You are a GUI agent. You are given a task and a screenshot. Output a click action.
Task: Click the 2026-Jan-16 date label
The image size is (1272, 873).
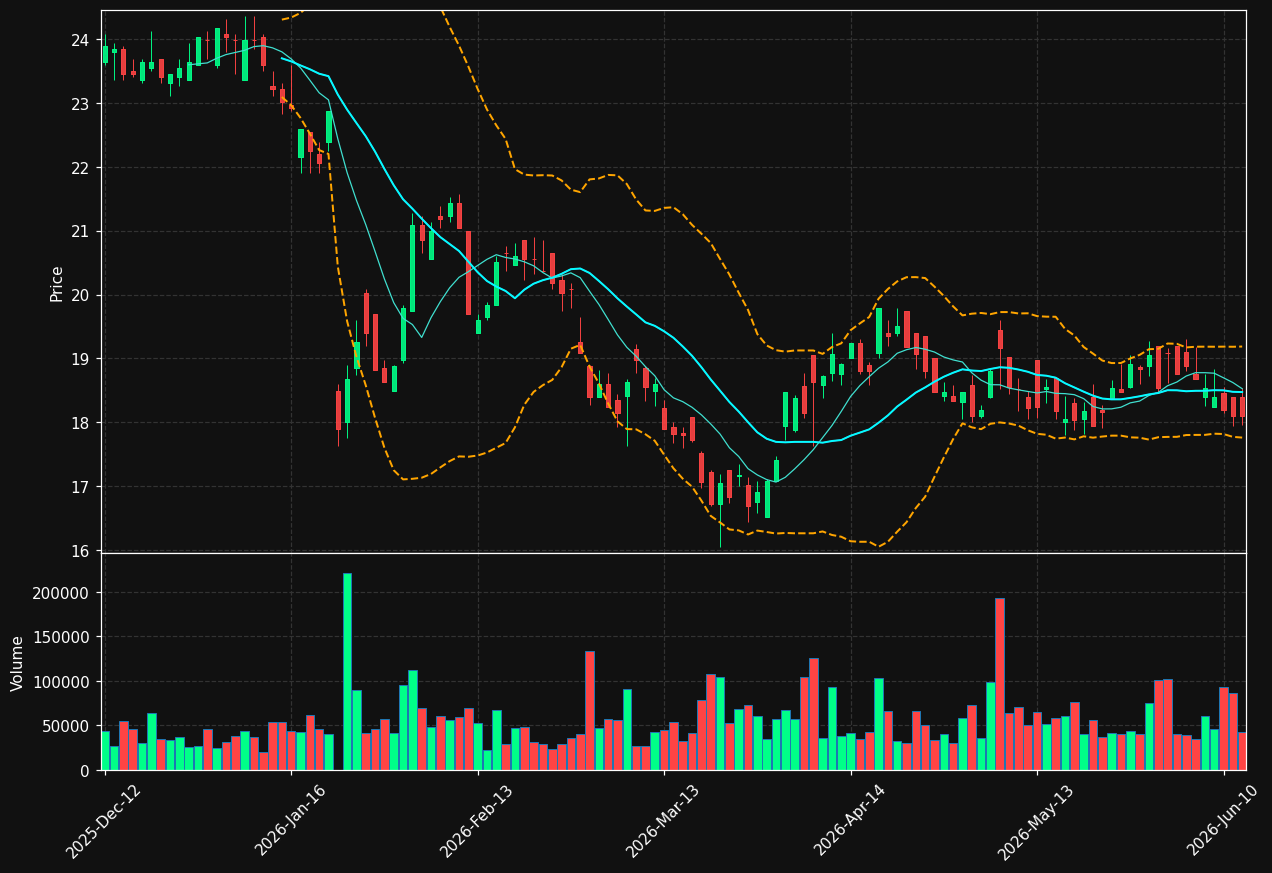click(290, 820)
